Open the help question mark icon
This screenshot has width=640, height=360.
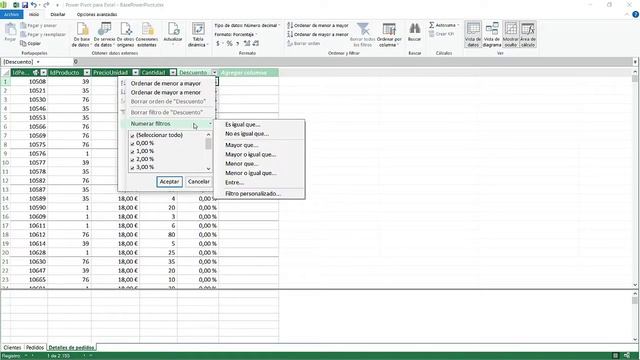636,14
